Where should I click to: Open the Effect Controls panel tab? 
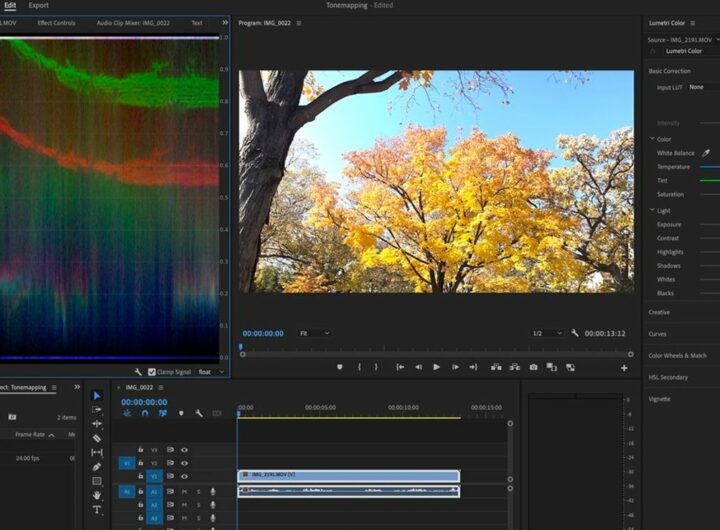point(56,23)
